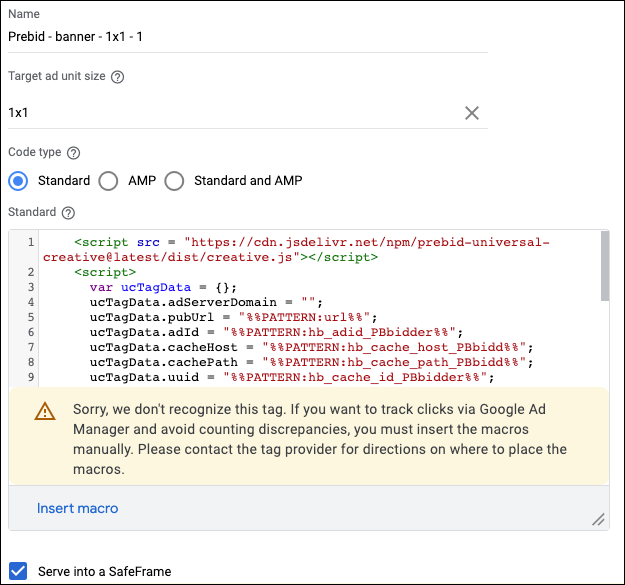Click the code editor vertical scrollbar
This screenshot has height=585, width=625.
point(605,265)
